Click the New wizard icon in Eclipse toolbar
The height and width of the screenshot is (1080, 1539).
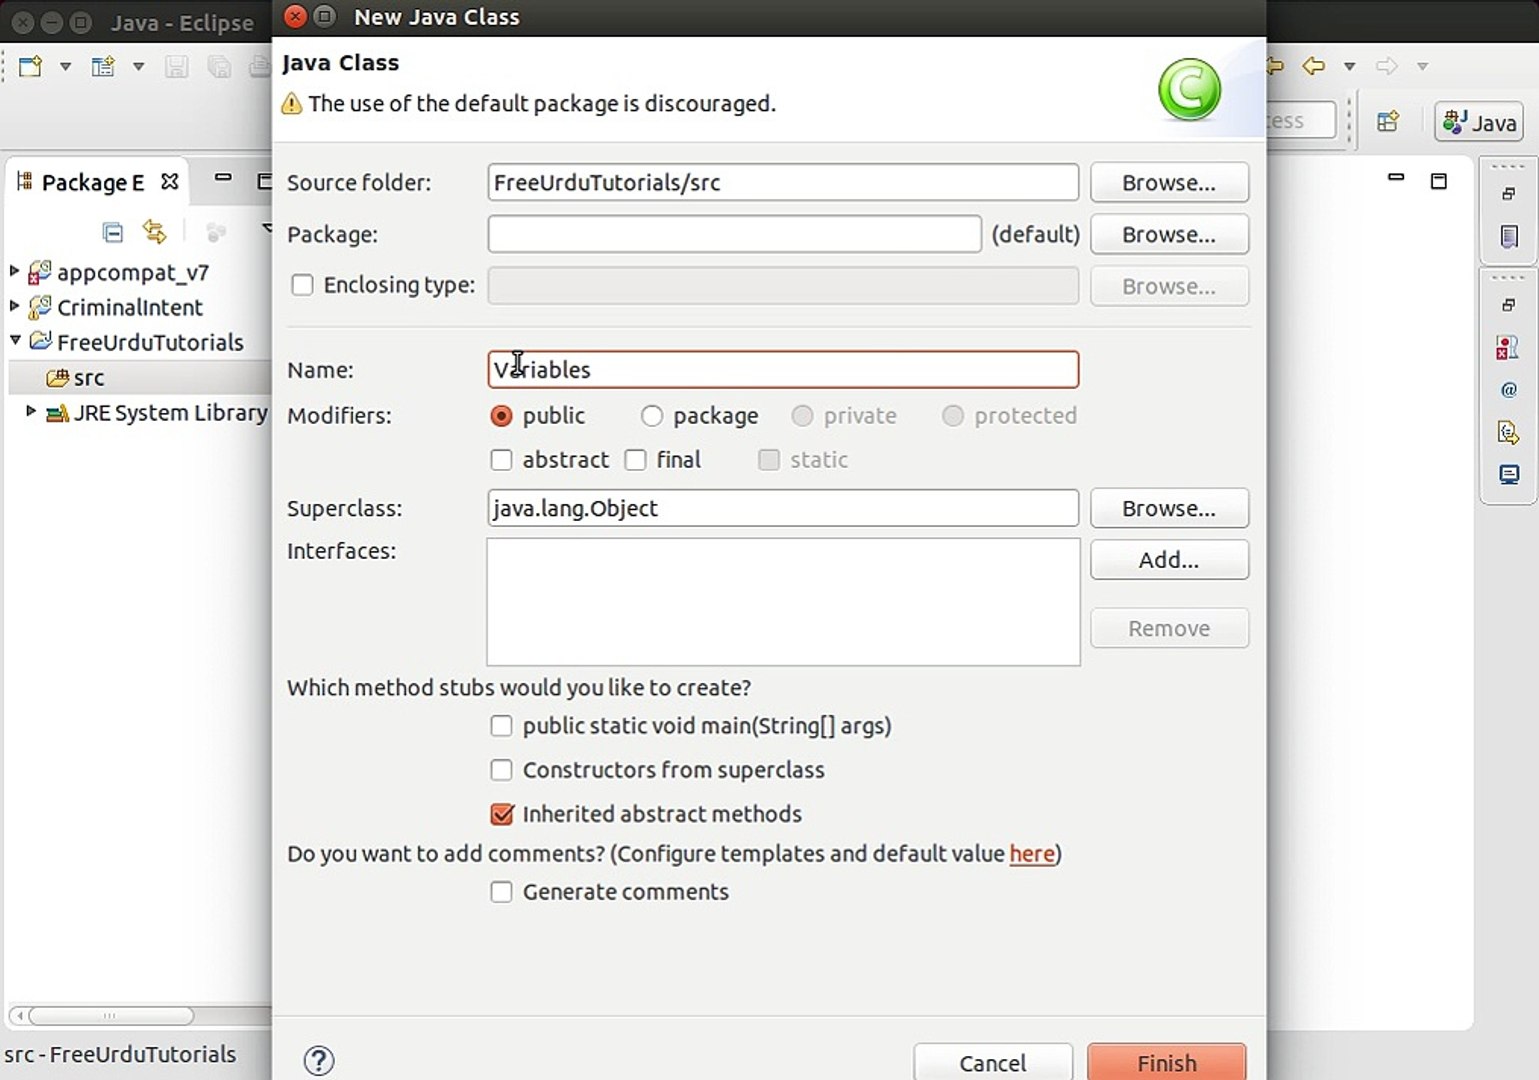(x=30, y=67)
